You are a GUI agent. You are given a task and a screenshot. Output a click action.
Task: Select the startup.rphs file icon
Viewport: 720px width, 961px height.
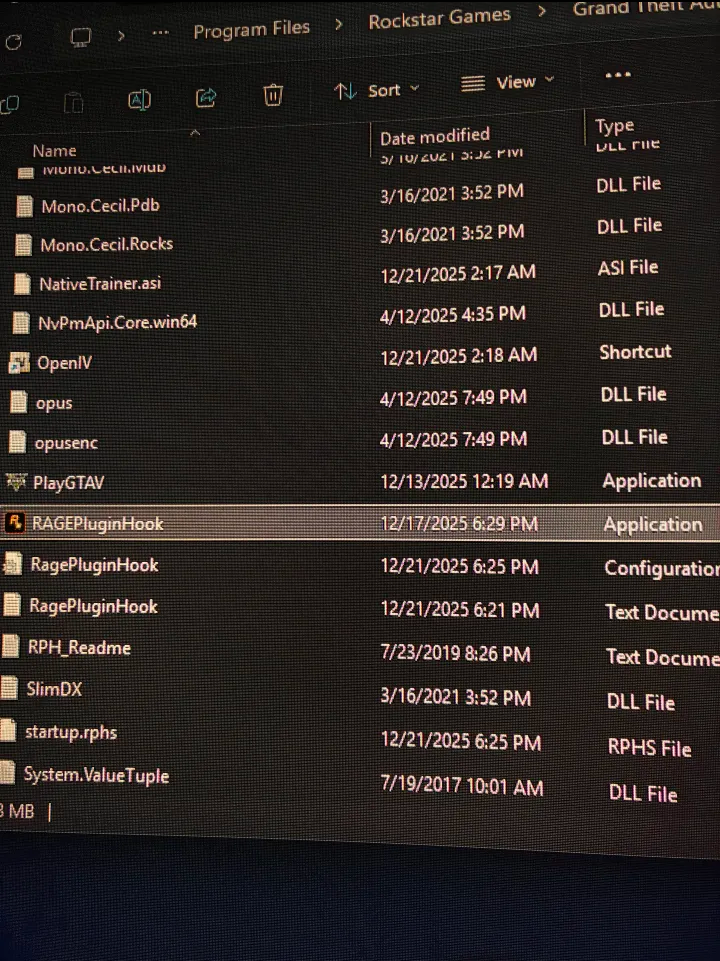(x=8, y=729)
